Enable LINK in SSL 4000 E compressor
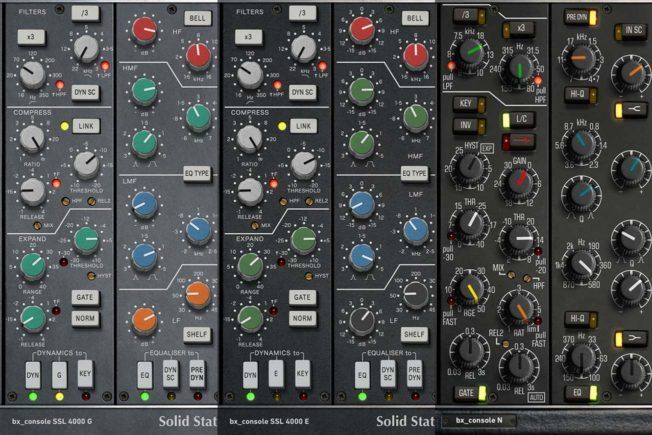 click(x=304, y=126)
